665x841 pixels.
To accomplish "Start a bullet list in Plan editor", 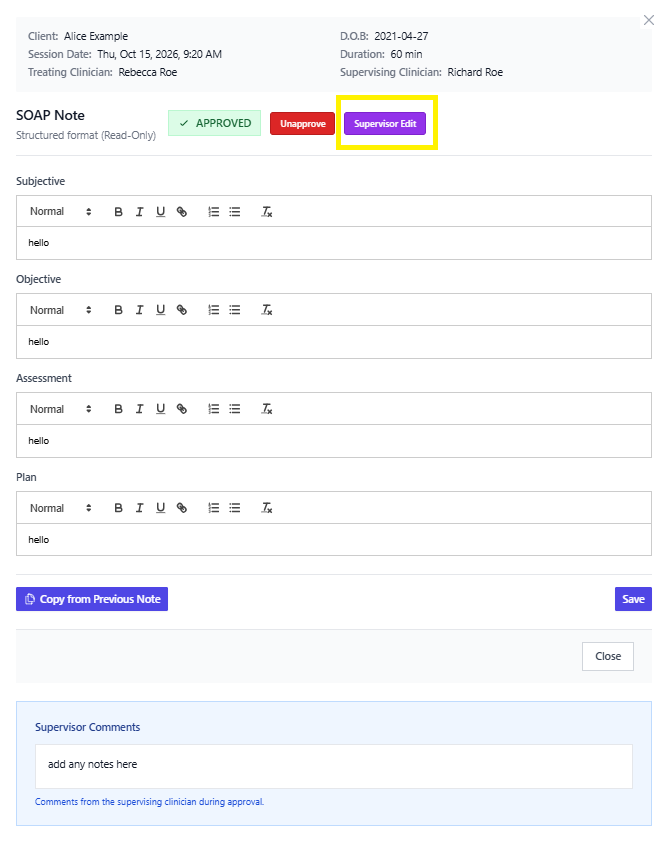I will click(234, 508).
